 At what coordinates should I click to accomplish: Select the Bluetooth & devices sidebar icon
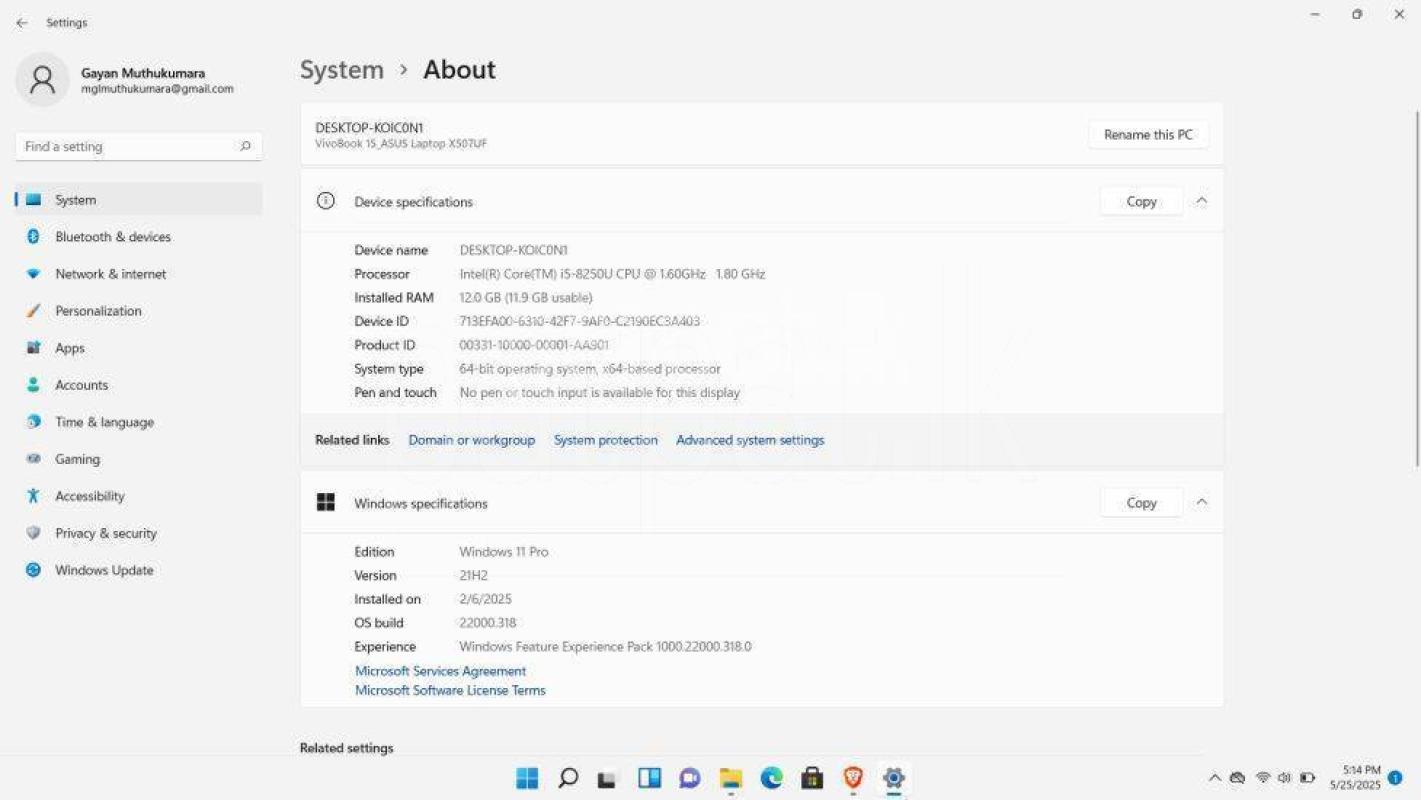[x=31, y=236]
